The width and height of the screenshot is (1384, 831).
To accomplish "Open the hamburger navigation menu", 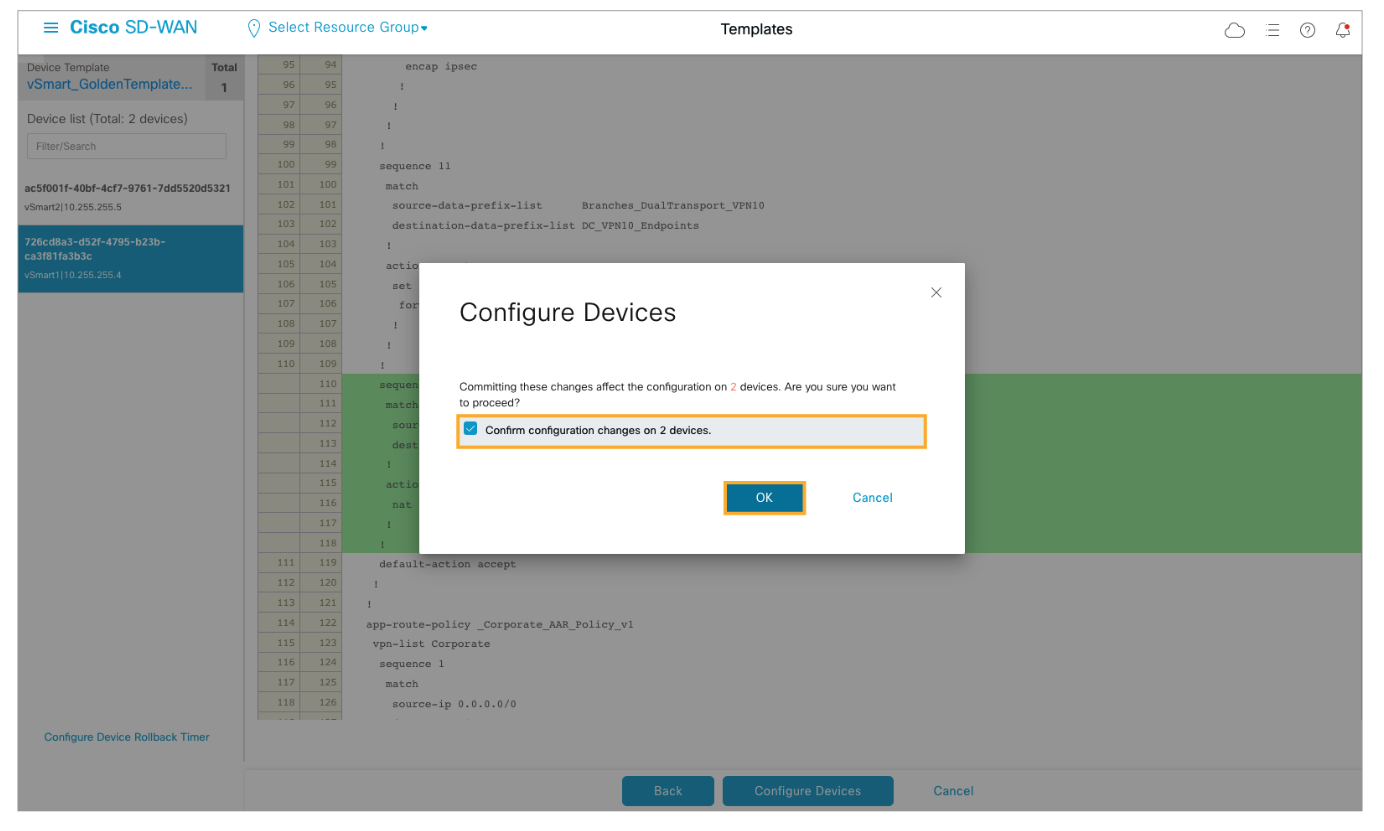I will [50, 28].
